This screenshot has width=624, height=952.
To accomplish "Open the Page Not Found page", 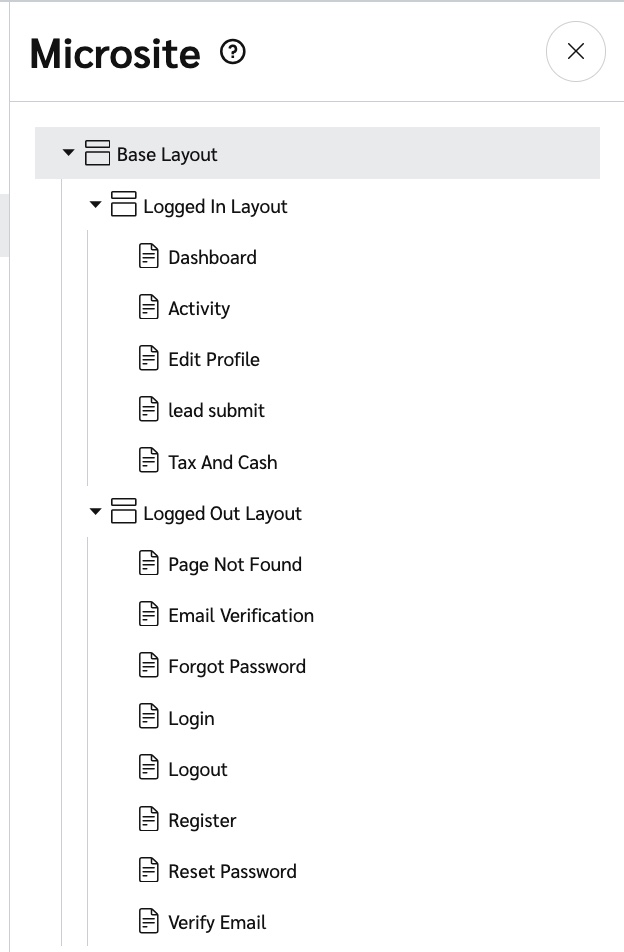I will [x=234, y=564].
